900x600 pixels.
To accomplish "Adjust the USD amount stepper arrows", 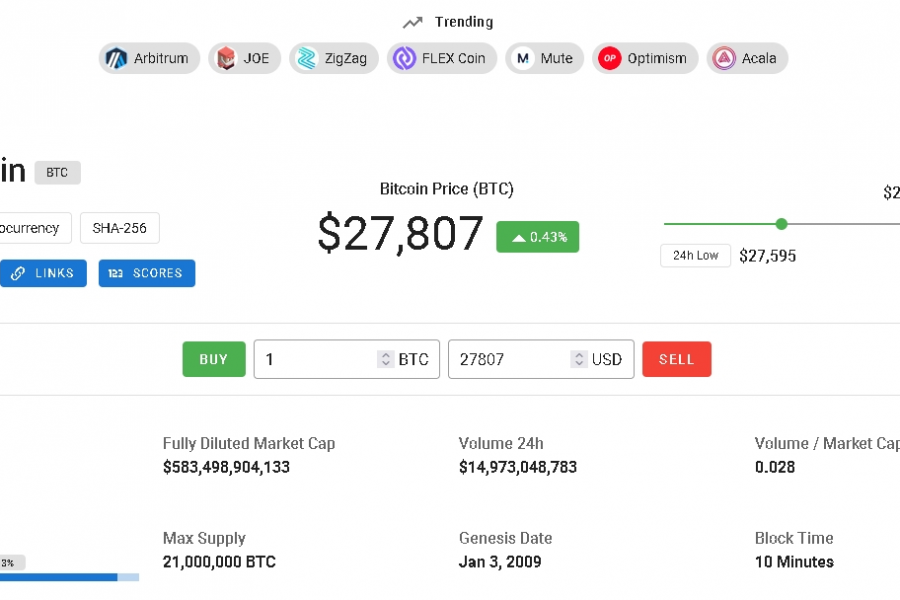I will (x=579, y=360).
